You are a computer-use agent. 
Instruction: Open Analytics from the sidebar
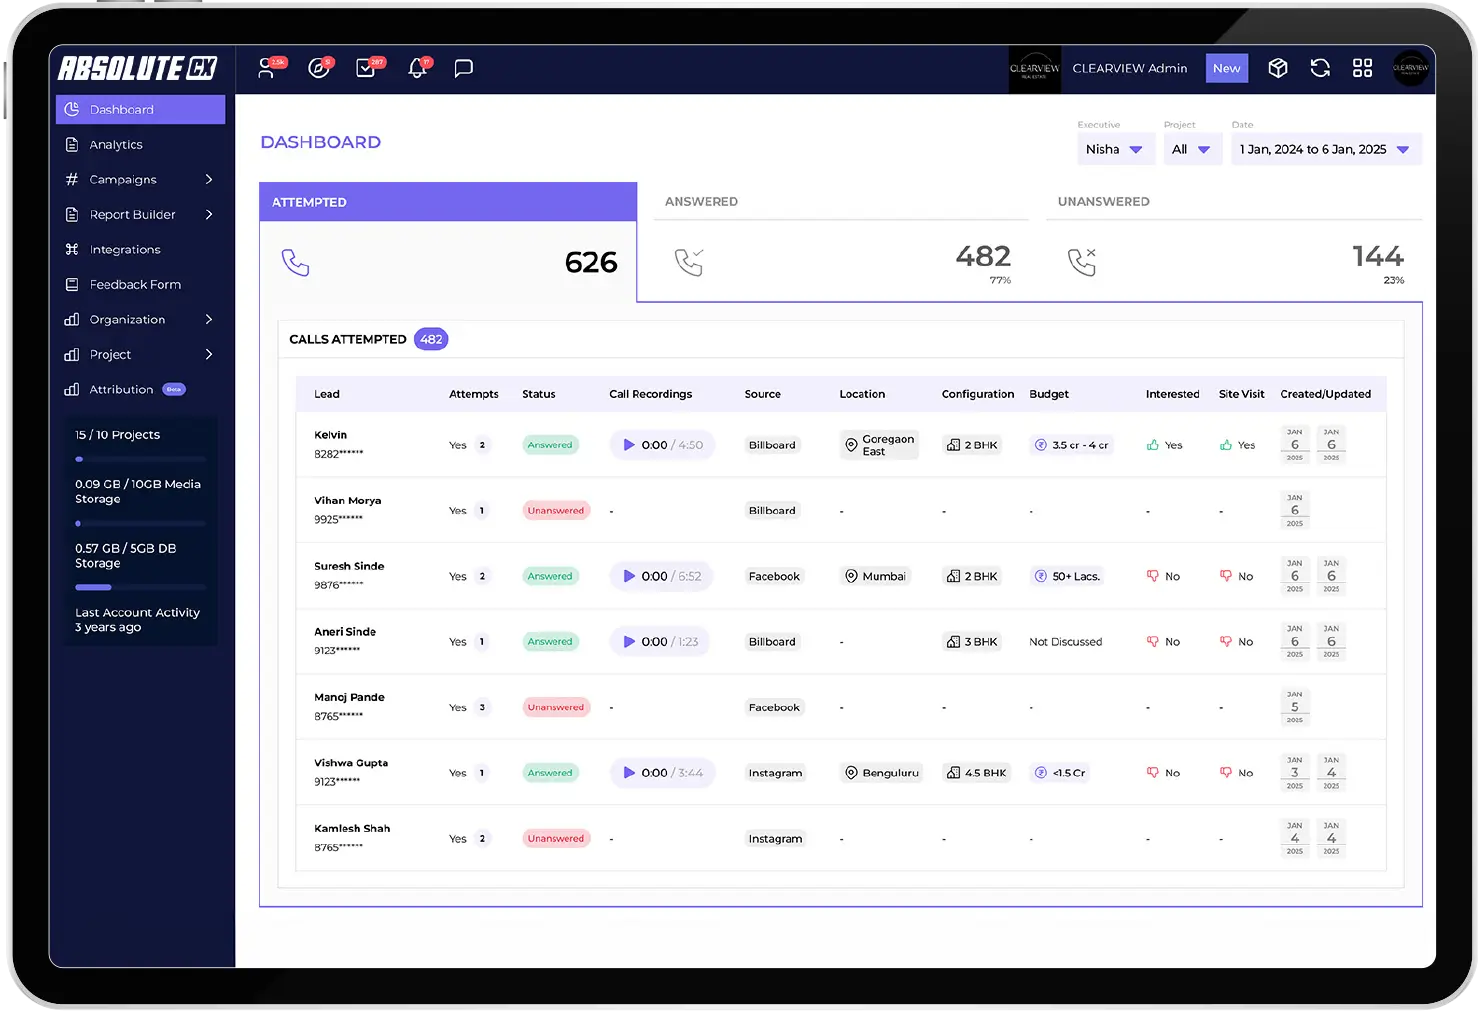coord(116,145)
